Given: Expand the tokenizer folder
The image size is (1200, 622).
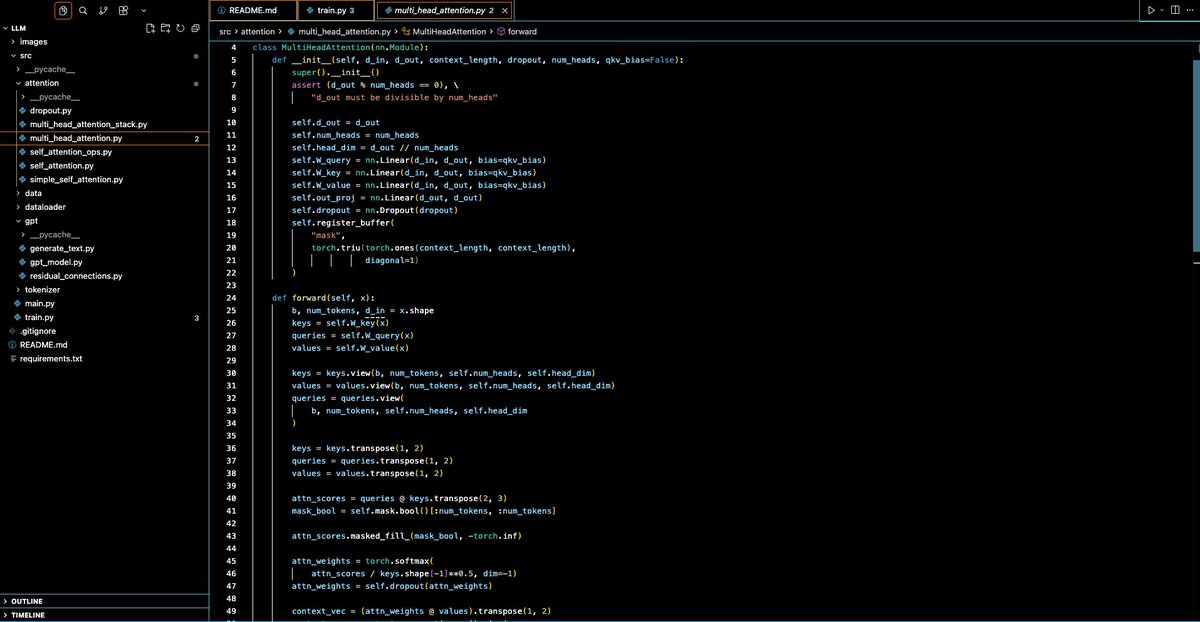Looking at the screenshot, I should [x=104, y=289].
